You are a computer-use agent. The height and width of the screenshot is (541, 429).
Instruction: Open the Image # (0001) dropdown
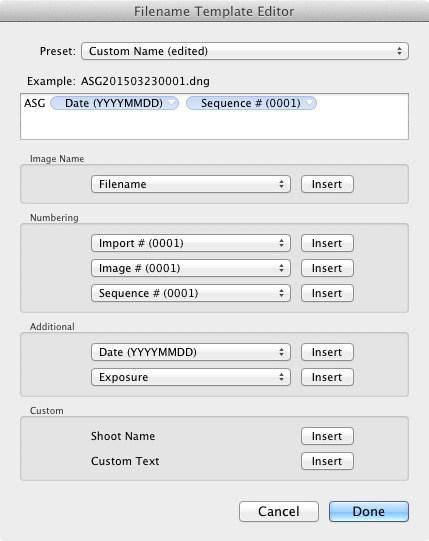click(x=191, y=268)
